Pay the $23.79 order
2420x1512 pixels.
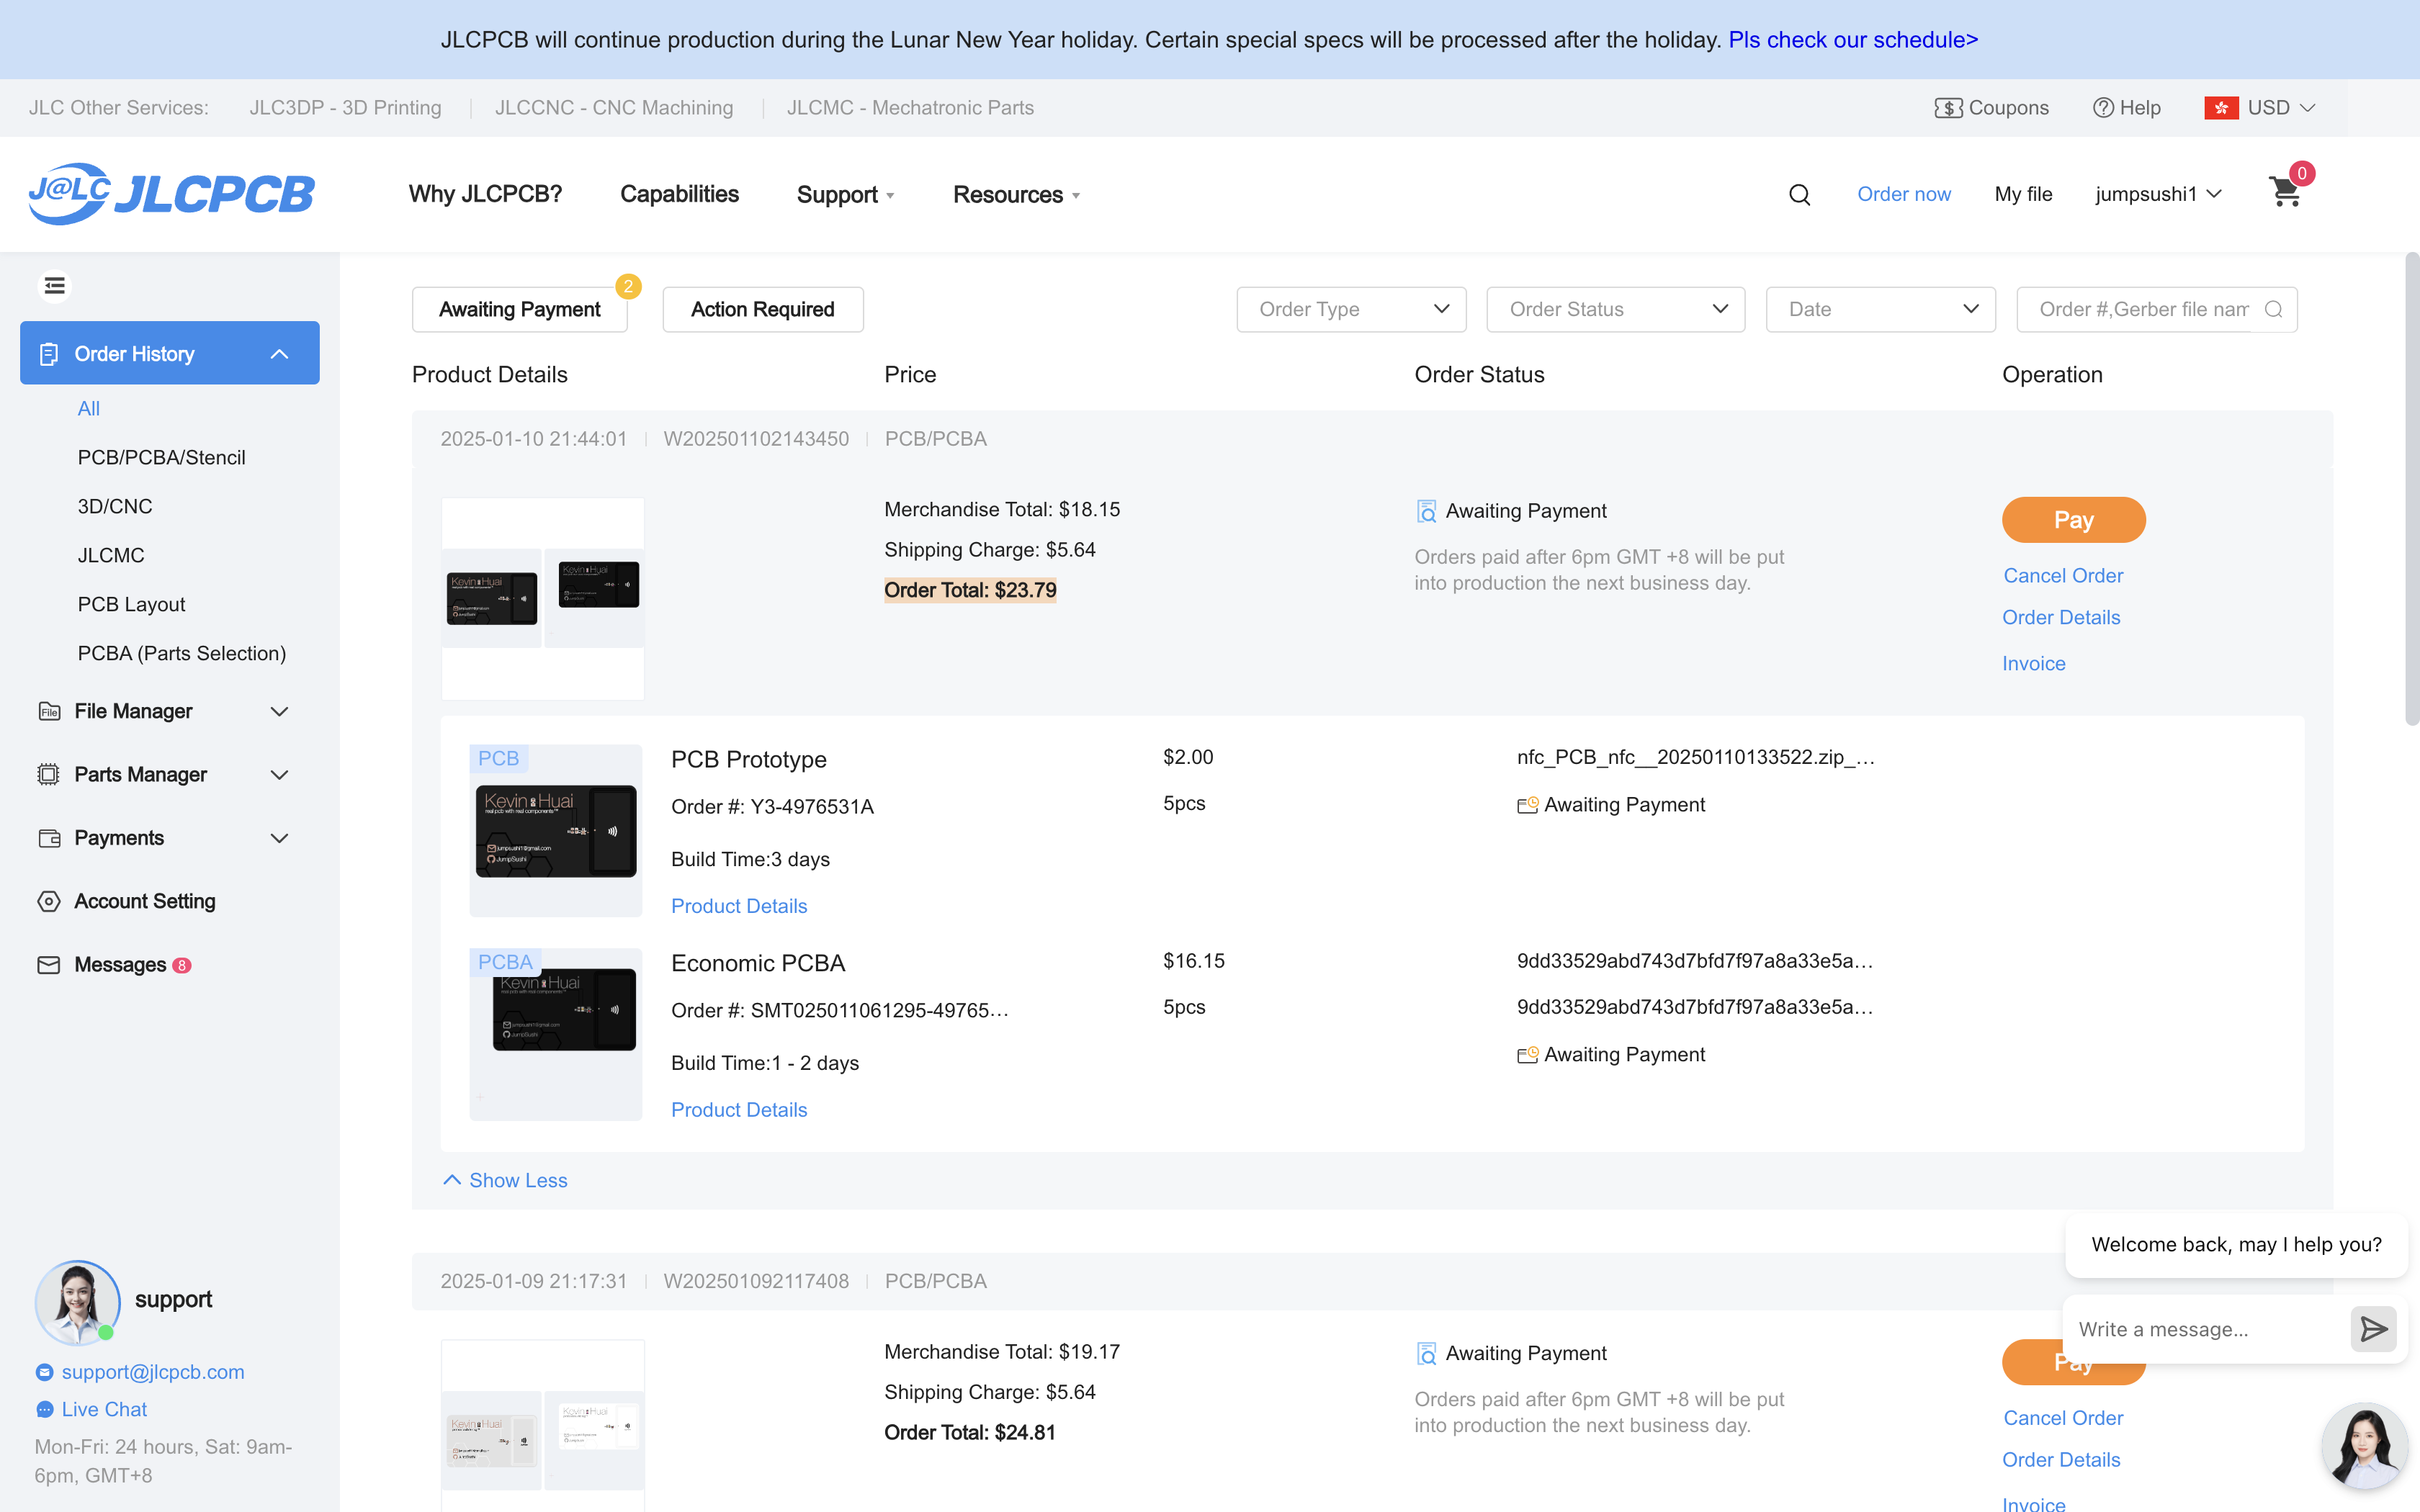(2073, 519)
